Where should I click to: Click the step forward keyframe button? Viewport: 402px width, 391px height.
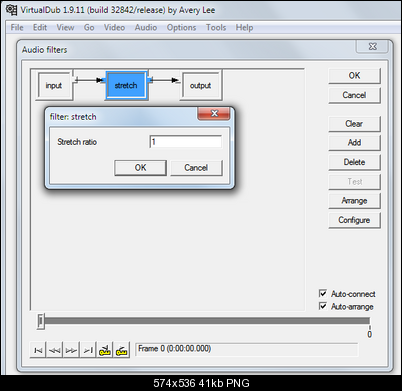pyautogui.click(x=71, y=350)
